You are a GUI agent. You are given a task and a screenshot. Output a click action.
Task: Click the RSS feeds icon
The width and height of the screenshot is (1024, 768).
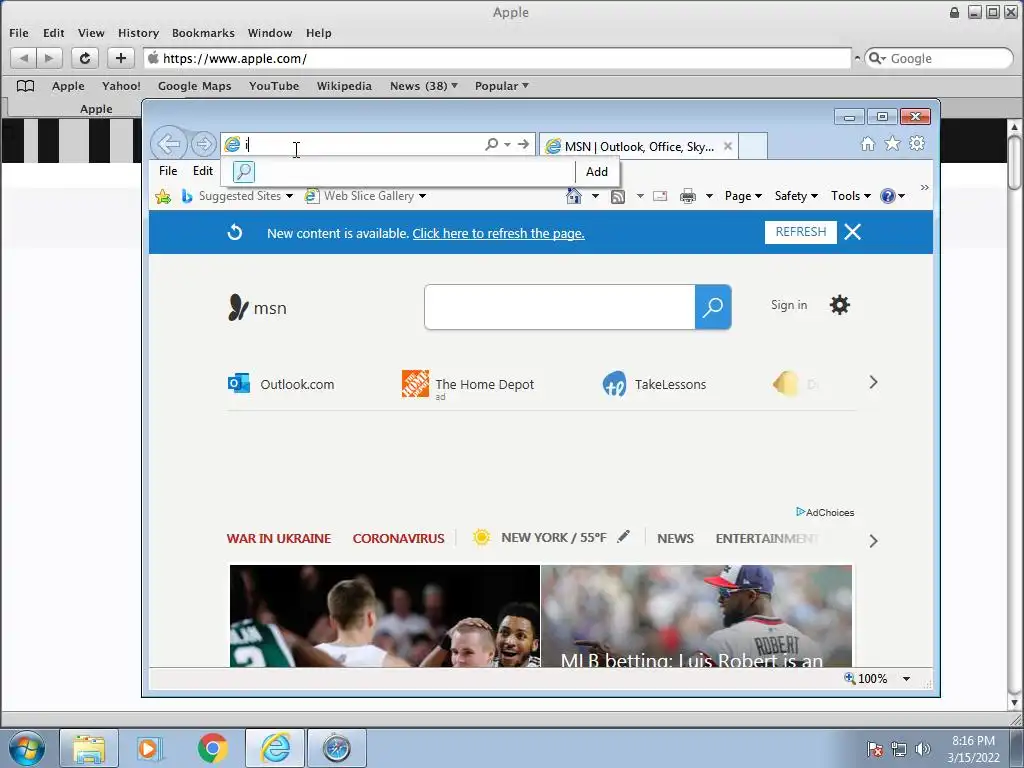coord(618,196)
